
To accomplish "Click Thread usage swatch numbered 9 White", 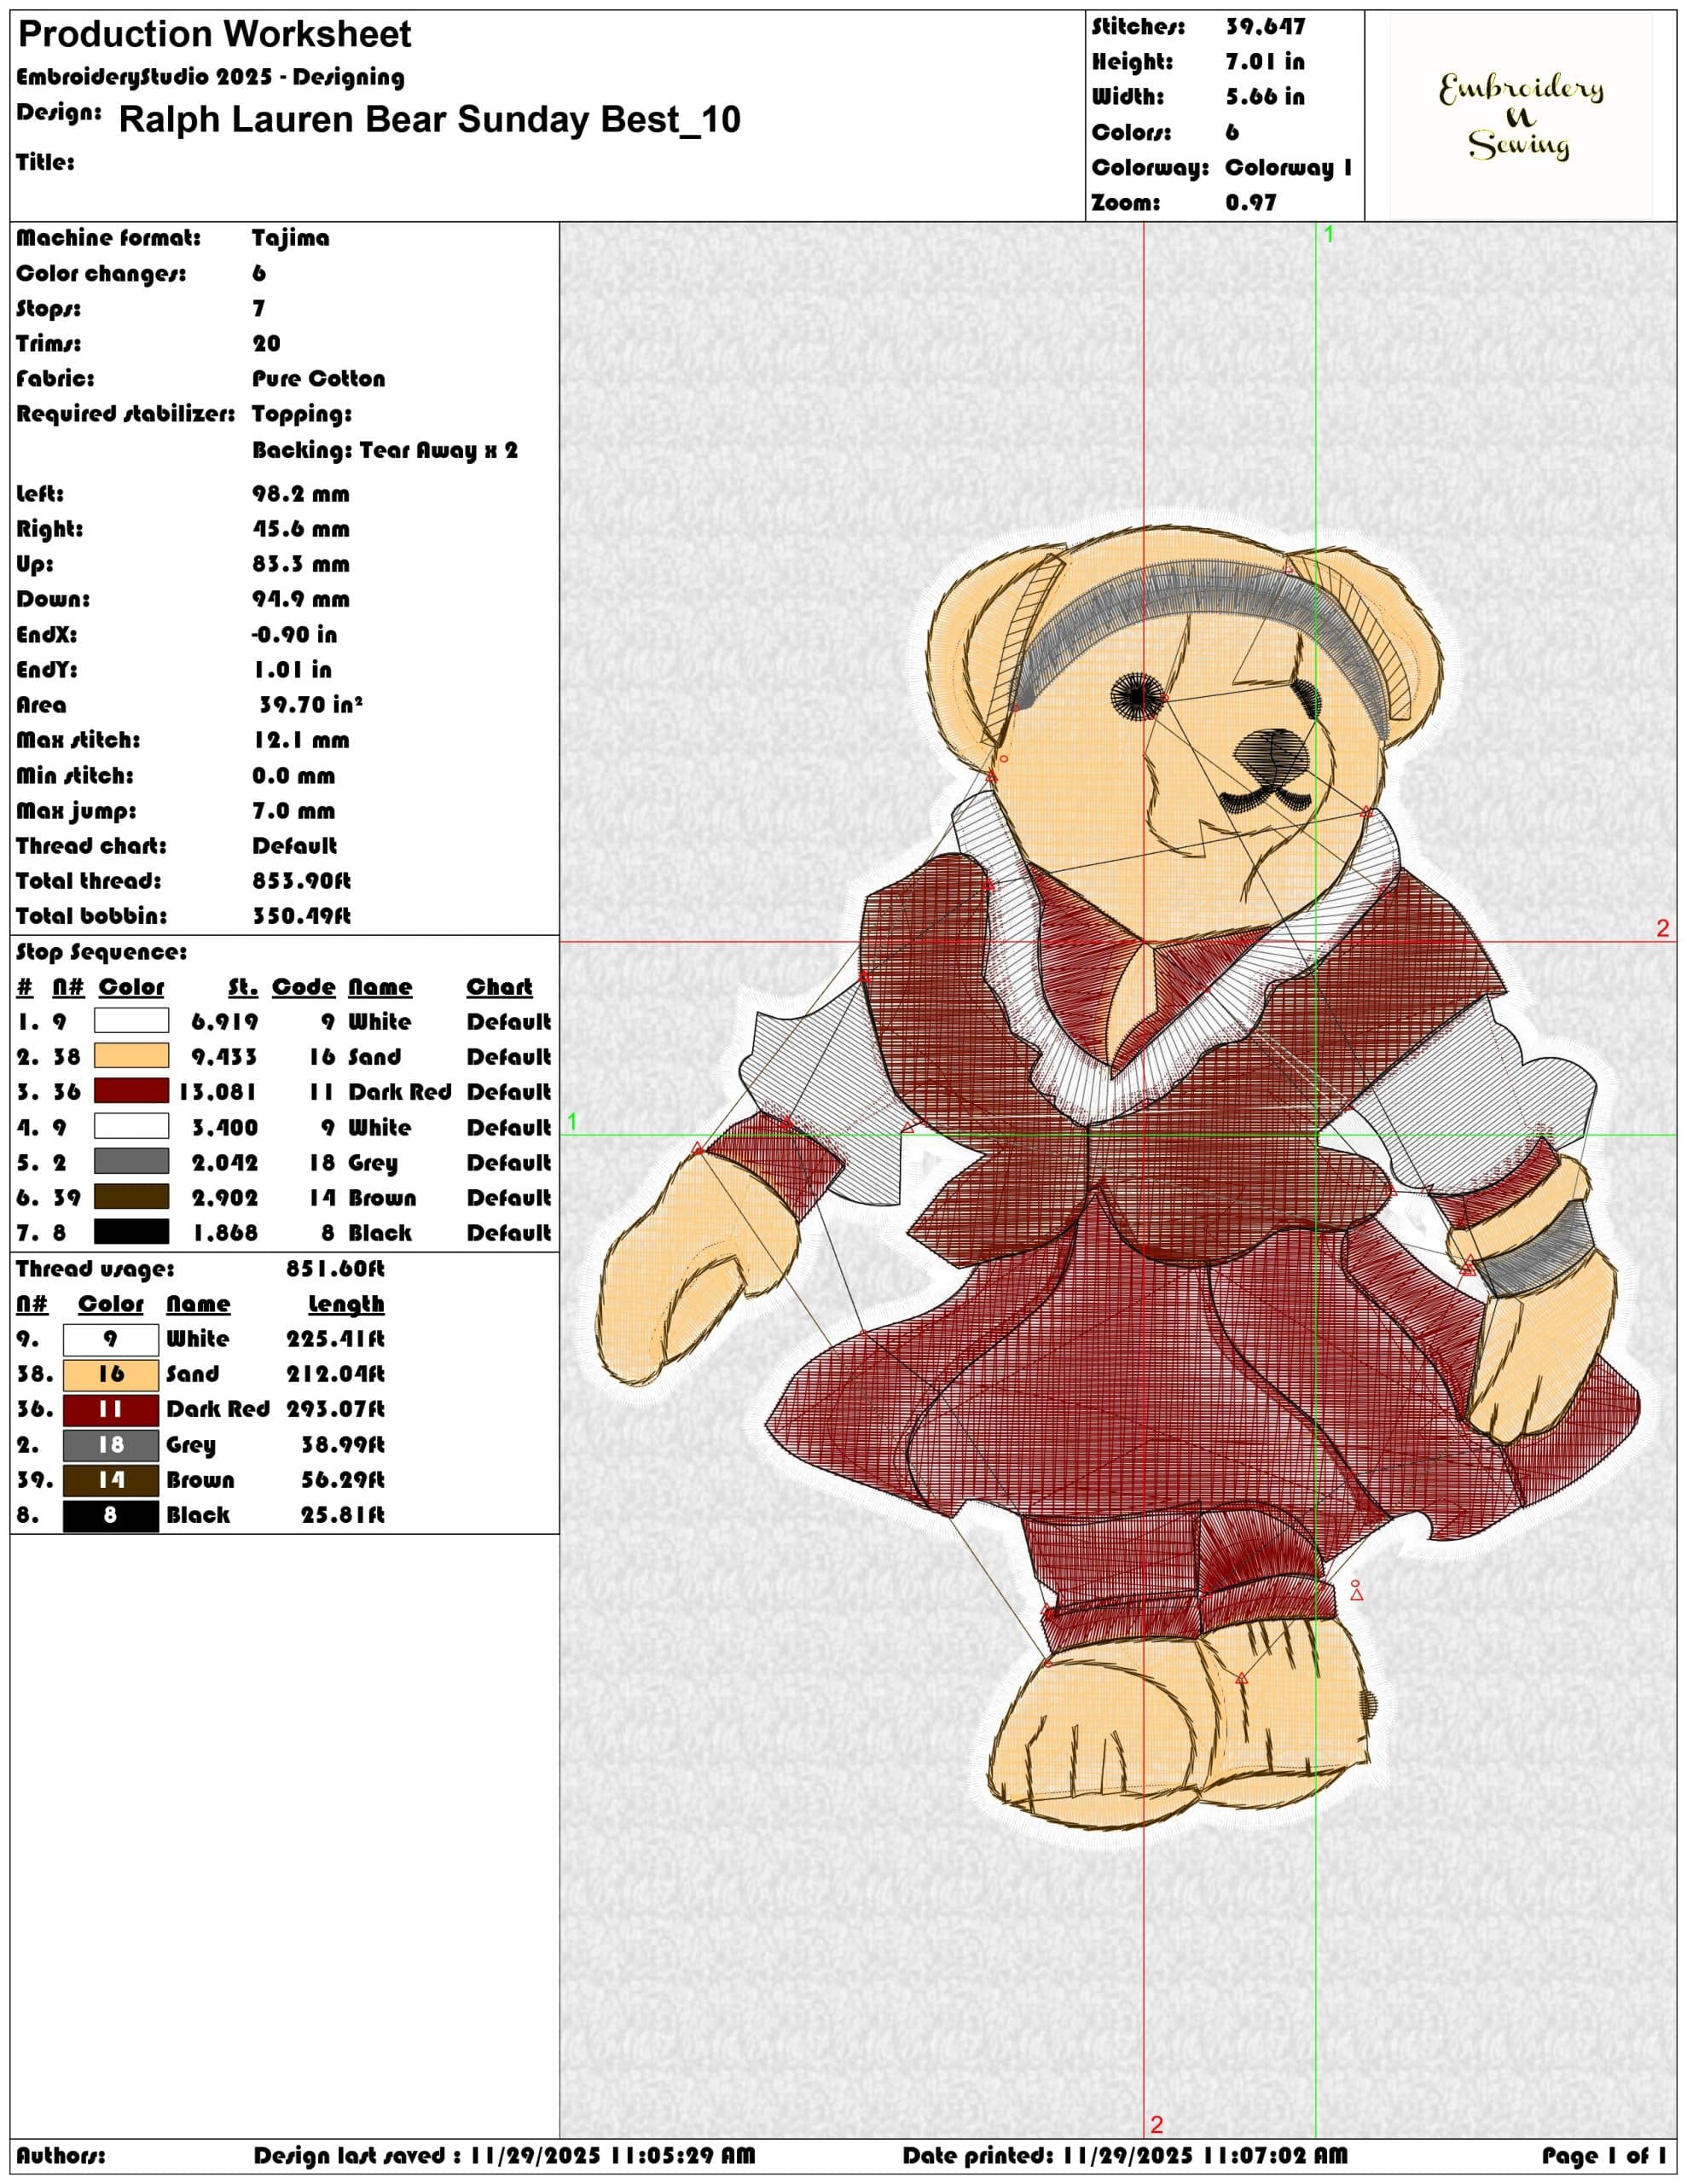I will (111, 1339).
